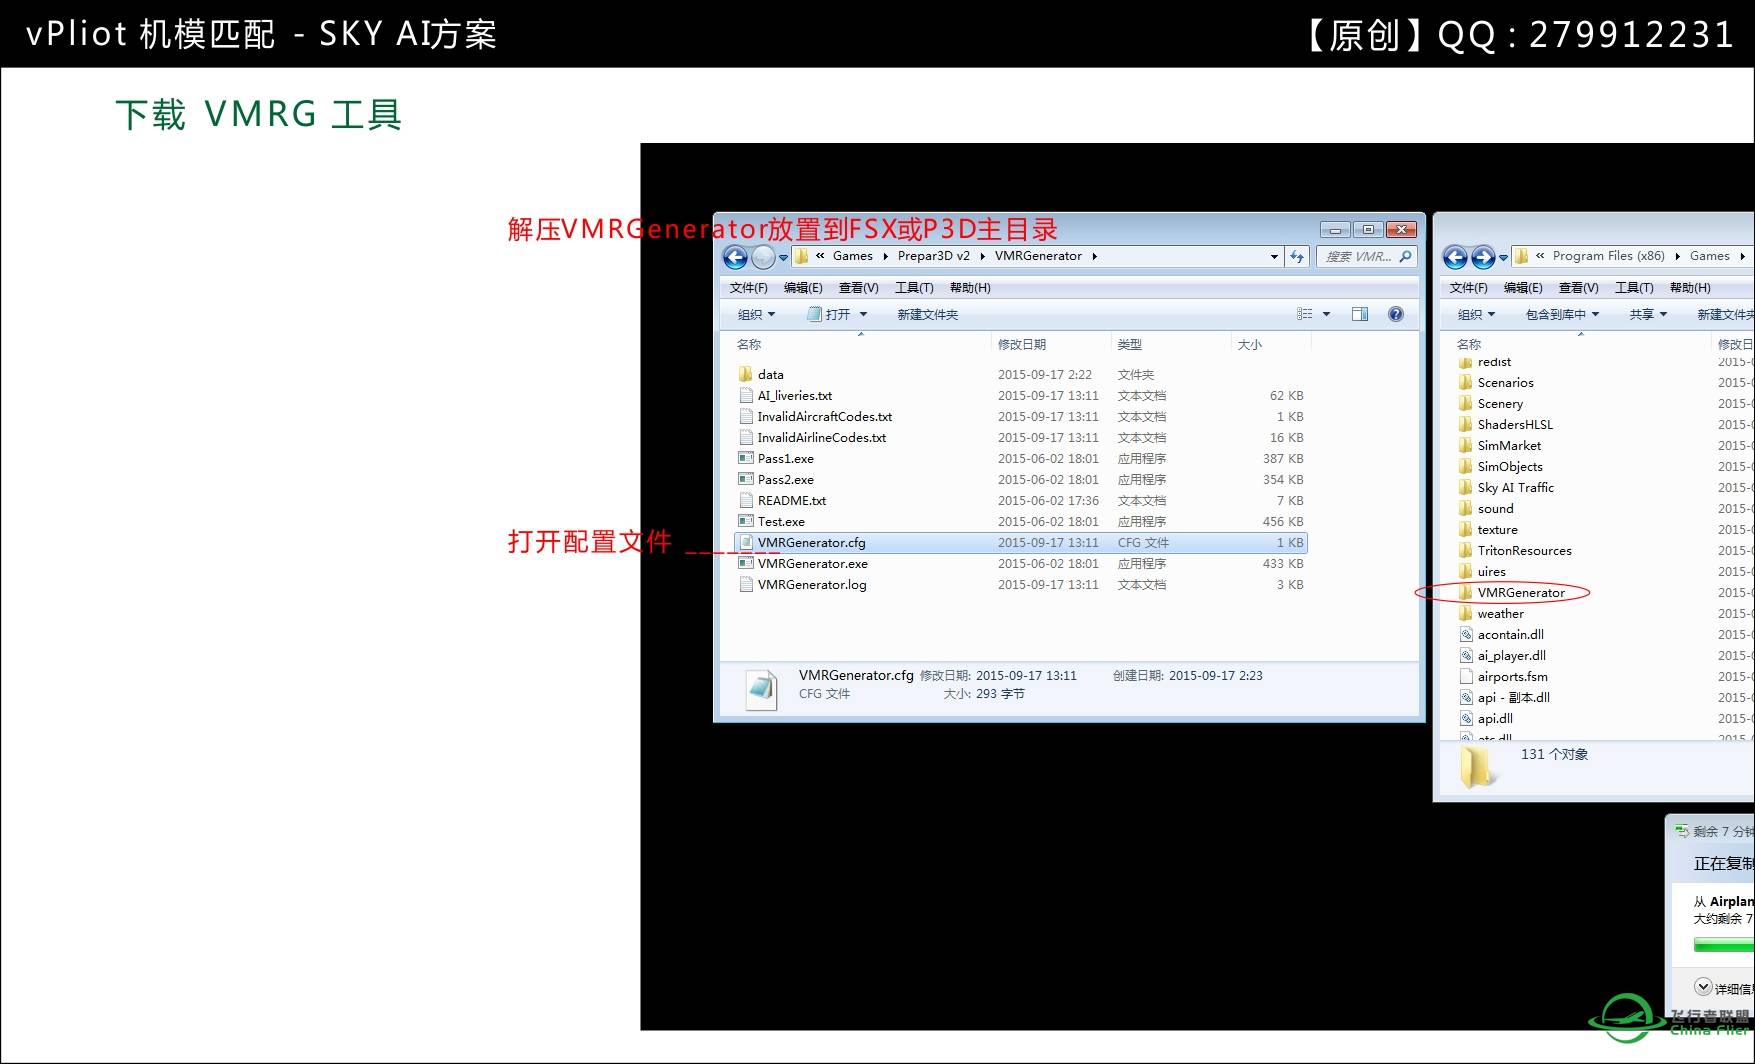Click the change view icon in VMRGenerator toolbar
1755x1064 pixels.
[x=1304, y=314]
